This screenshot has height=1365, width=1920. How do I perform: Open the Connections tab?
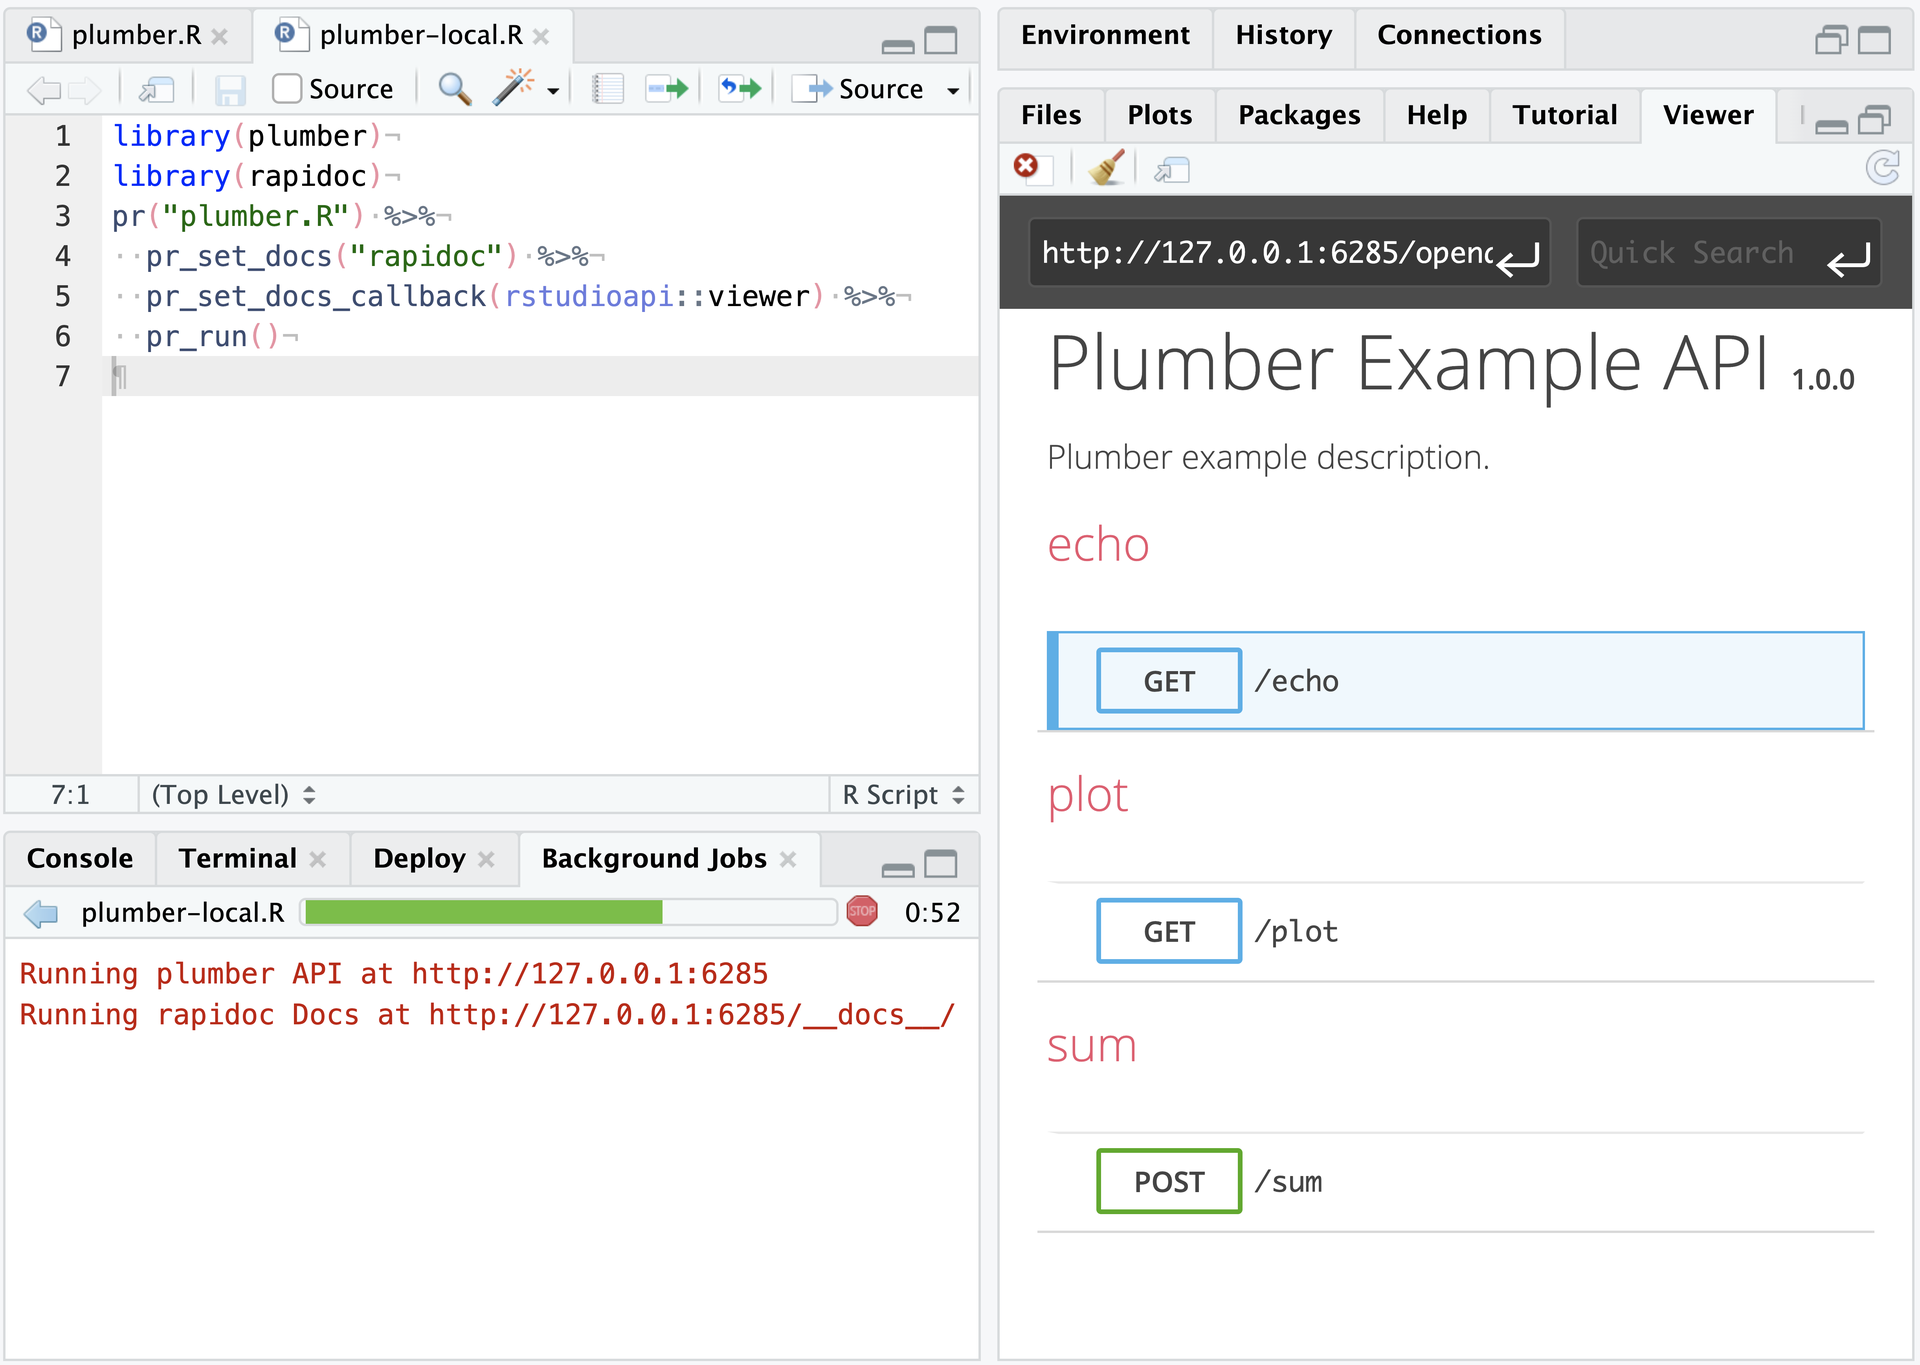tap(1459, 35)
